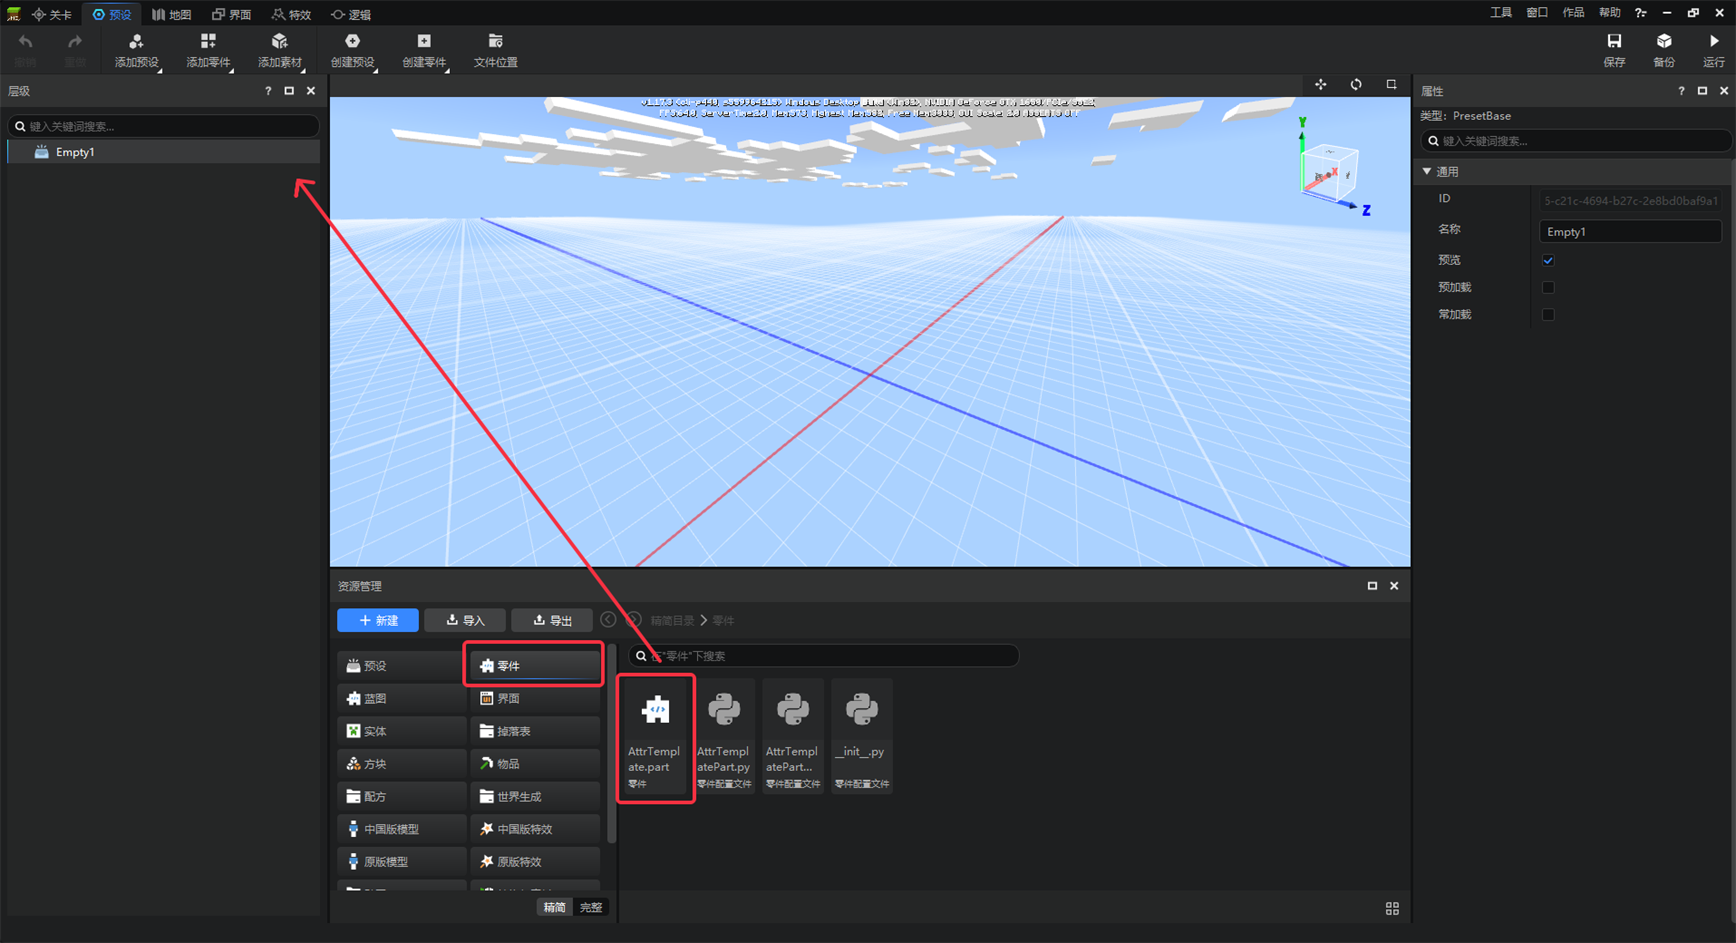Switch to 逻辑 tab

pyautogui.click(x=351, y=14)
